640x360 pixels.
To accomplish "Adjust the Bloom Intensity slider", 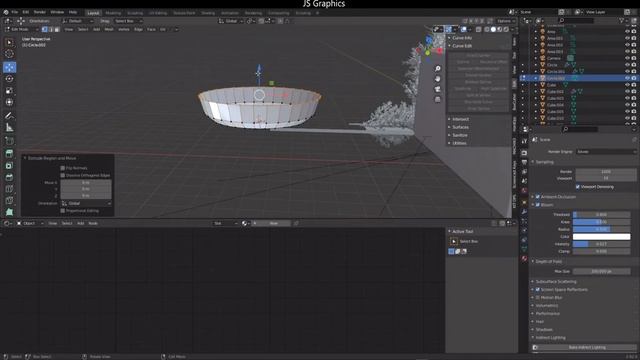I will click(601, 244).
